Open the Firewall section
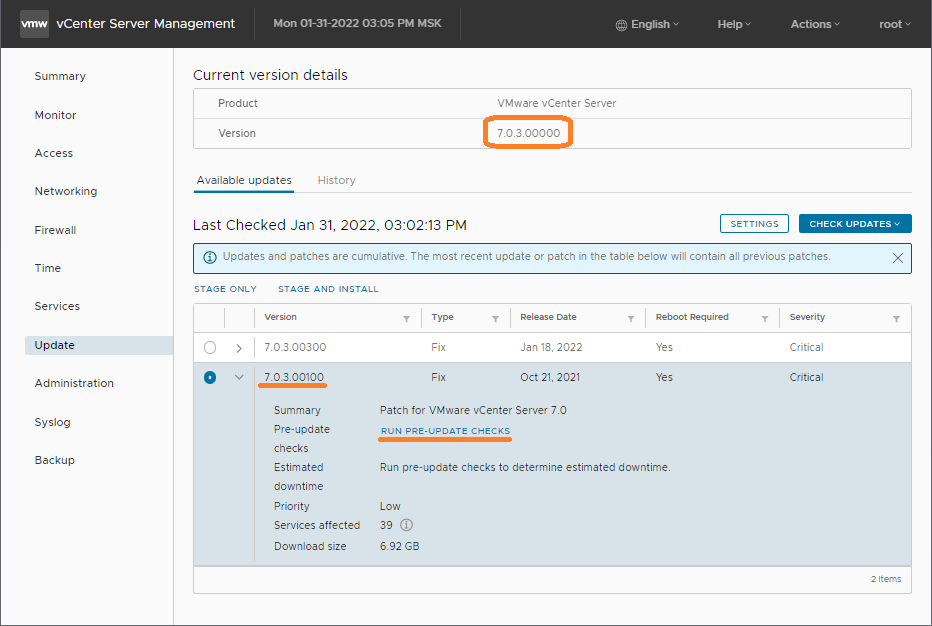Image resolution: width=932 pixels, height=626 pixels. pos(55,230)
